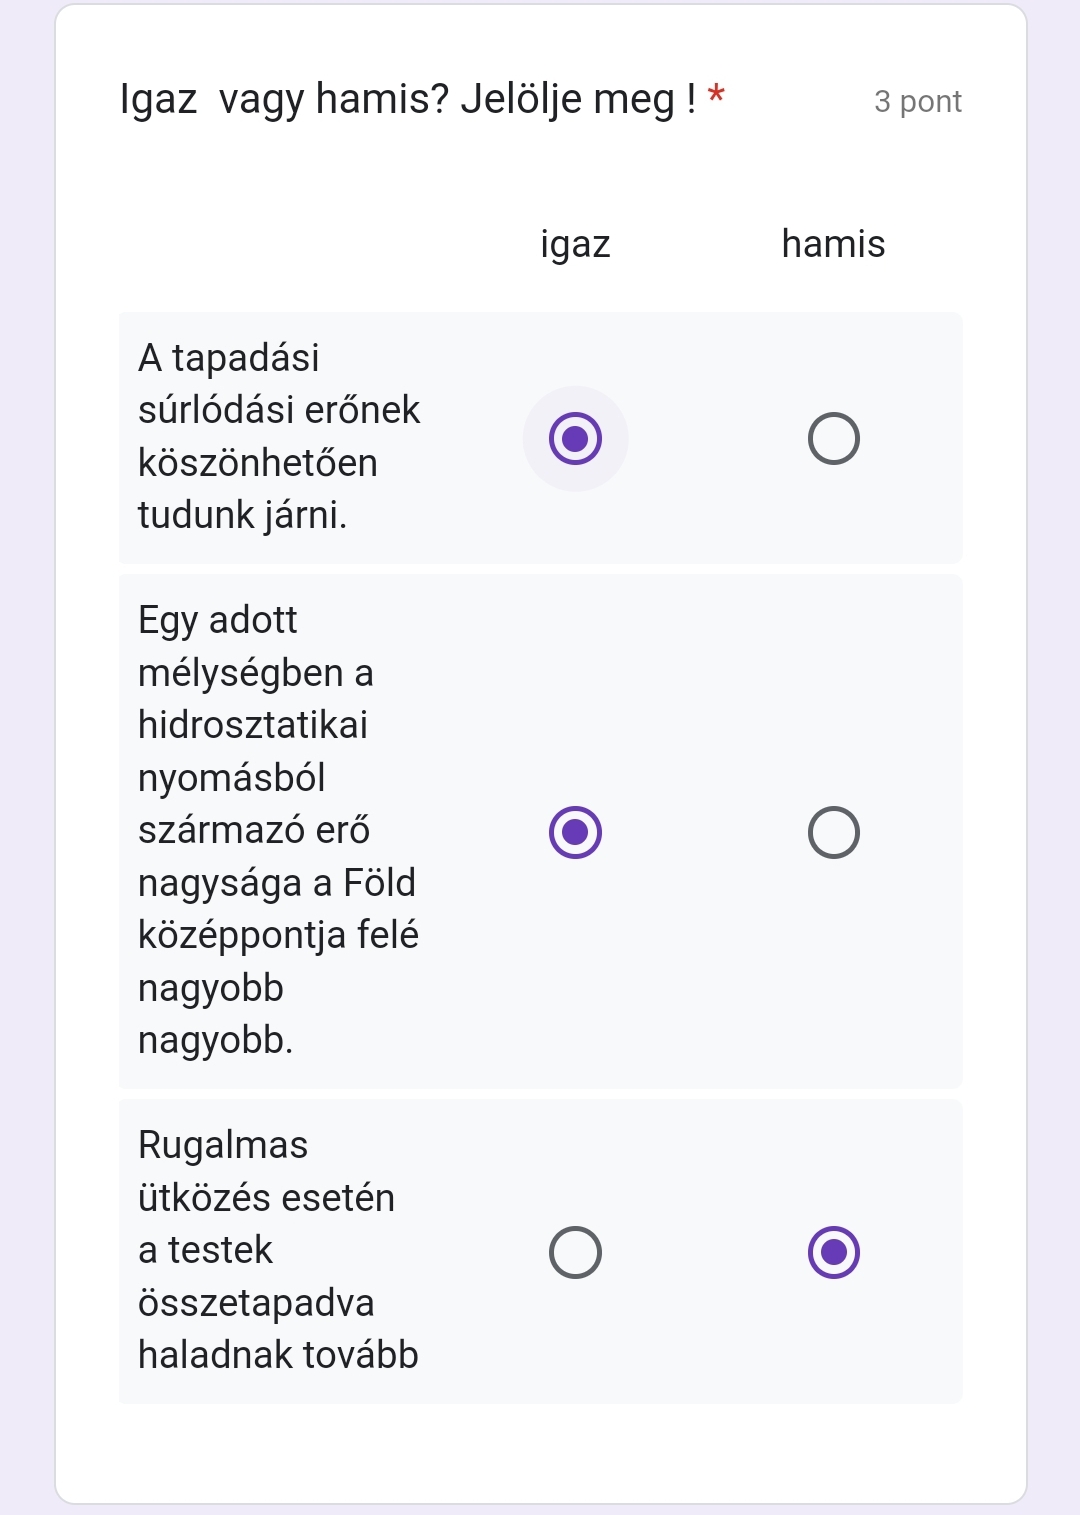Click the 3 pont score label
This screenshot has height=1515, width=1080.
coord(918,101)
